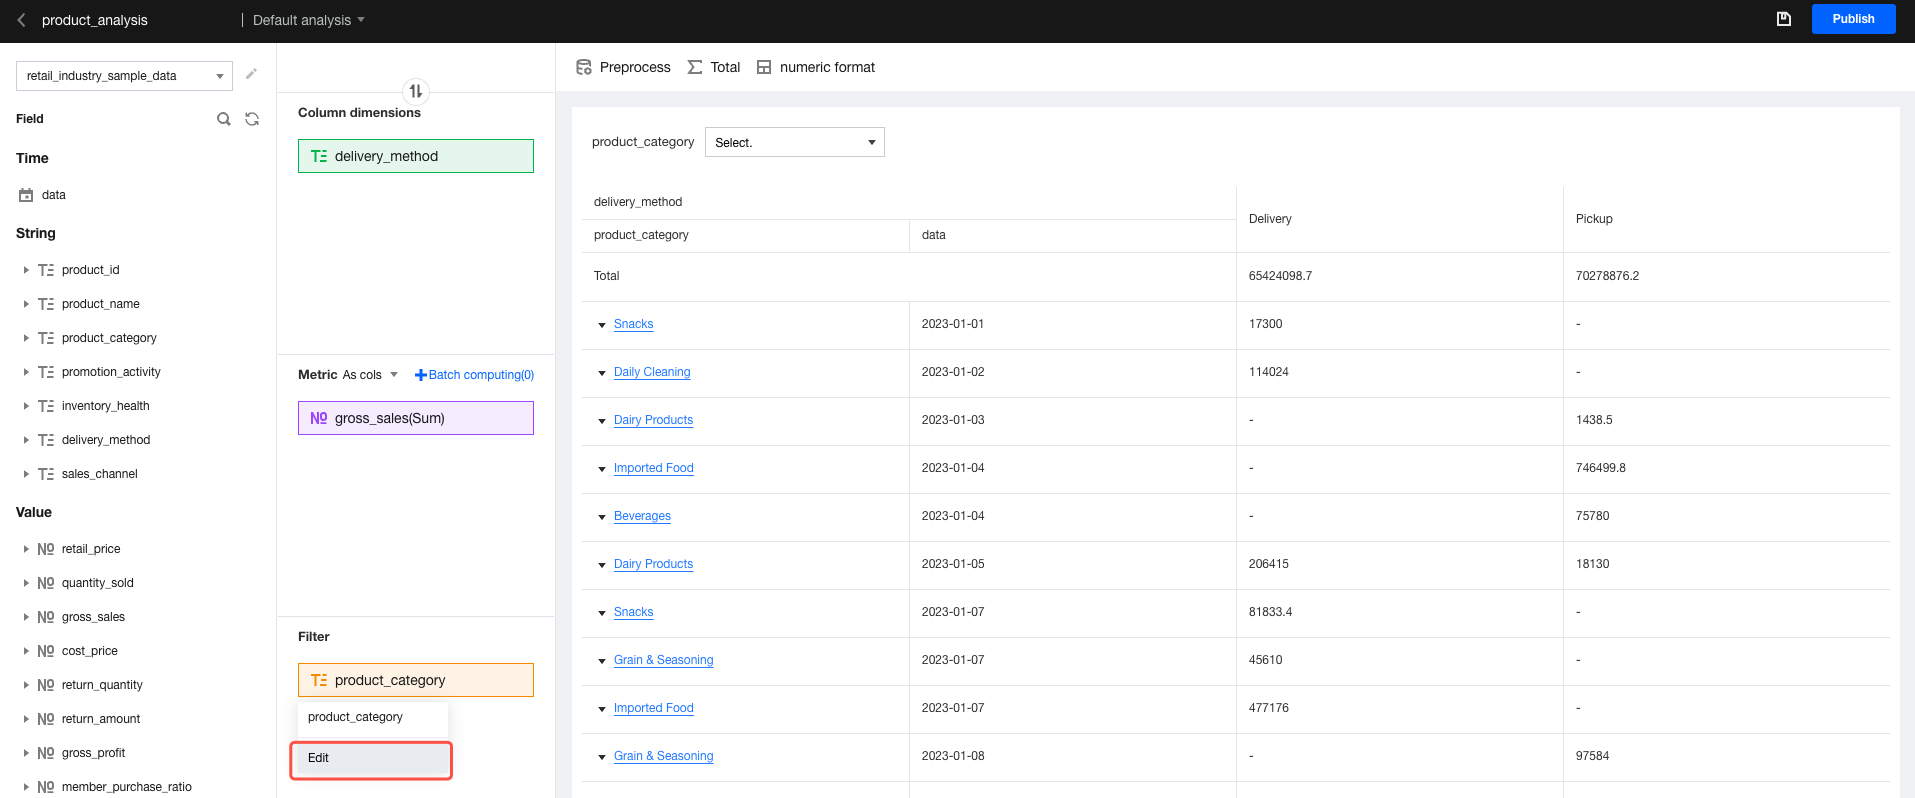This screenshot has height=798, width=1915.
Task: Click the value 746499.8
Action: tap(1600, 468)
